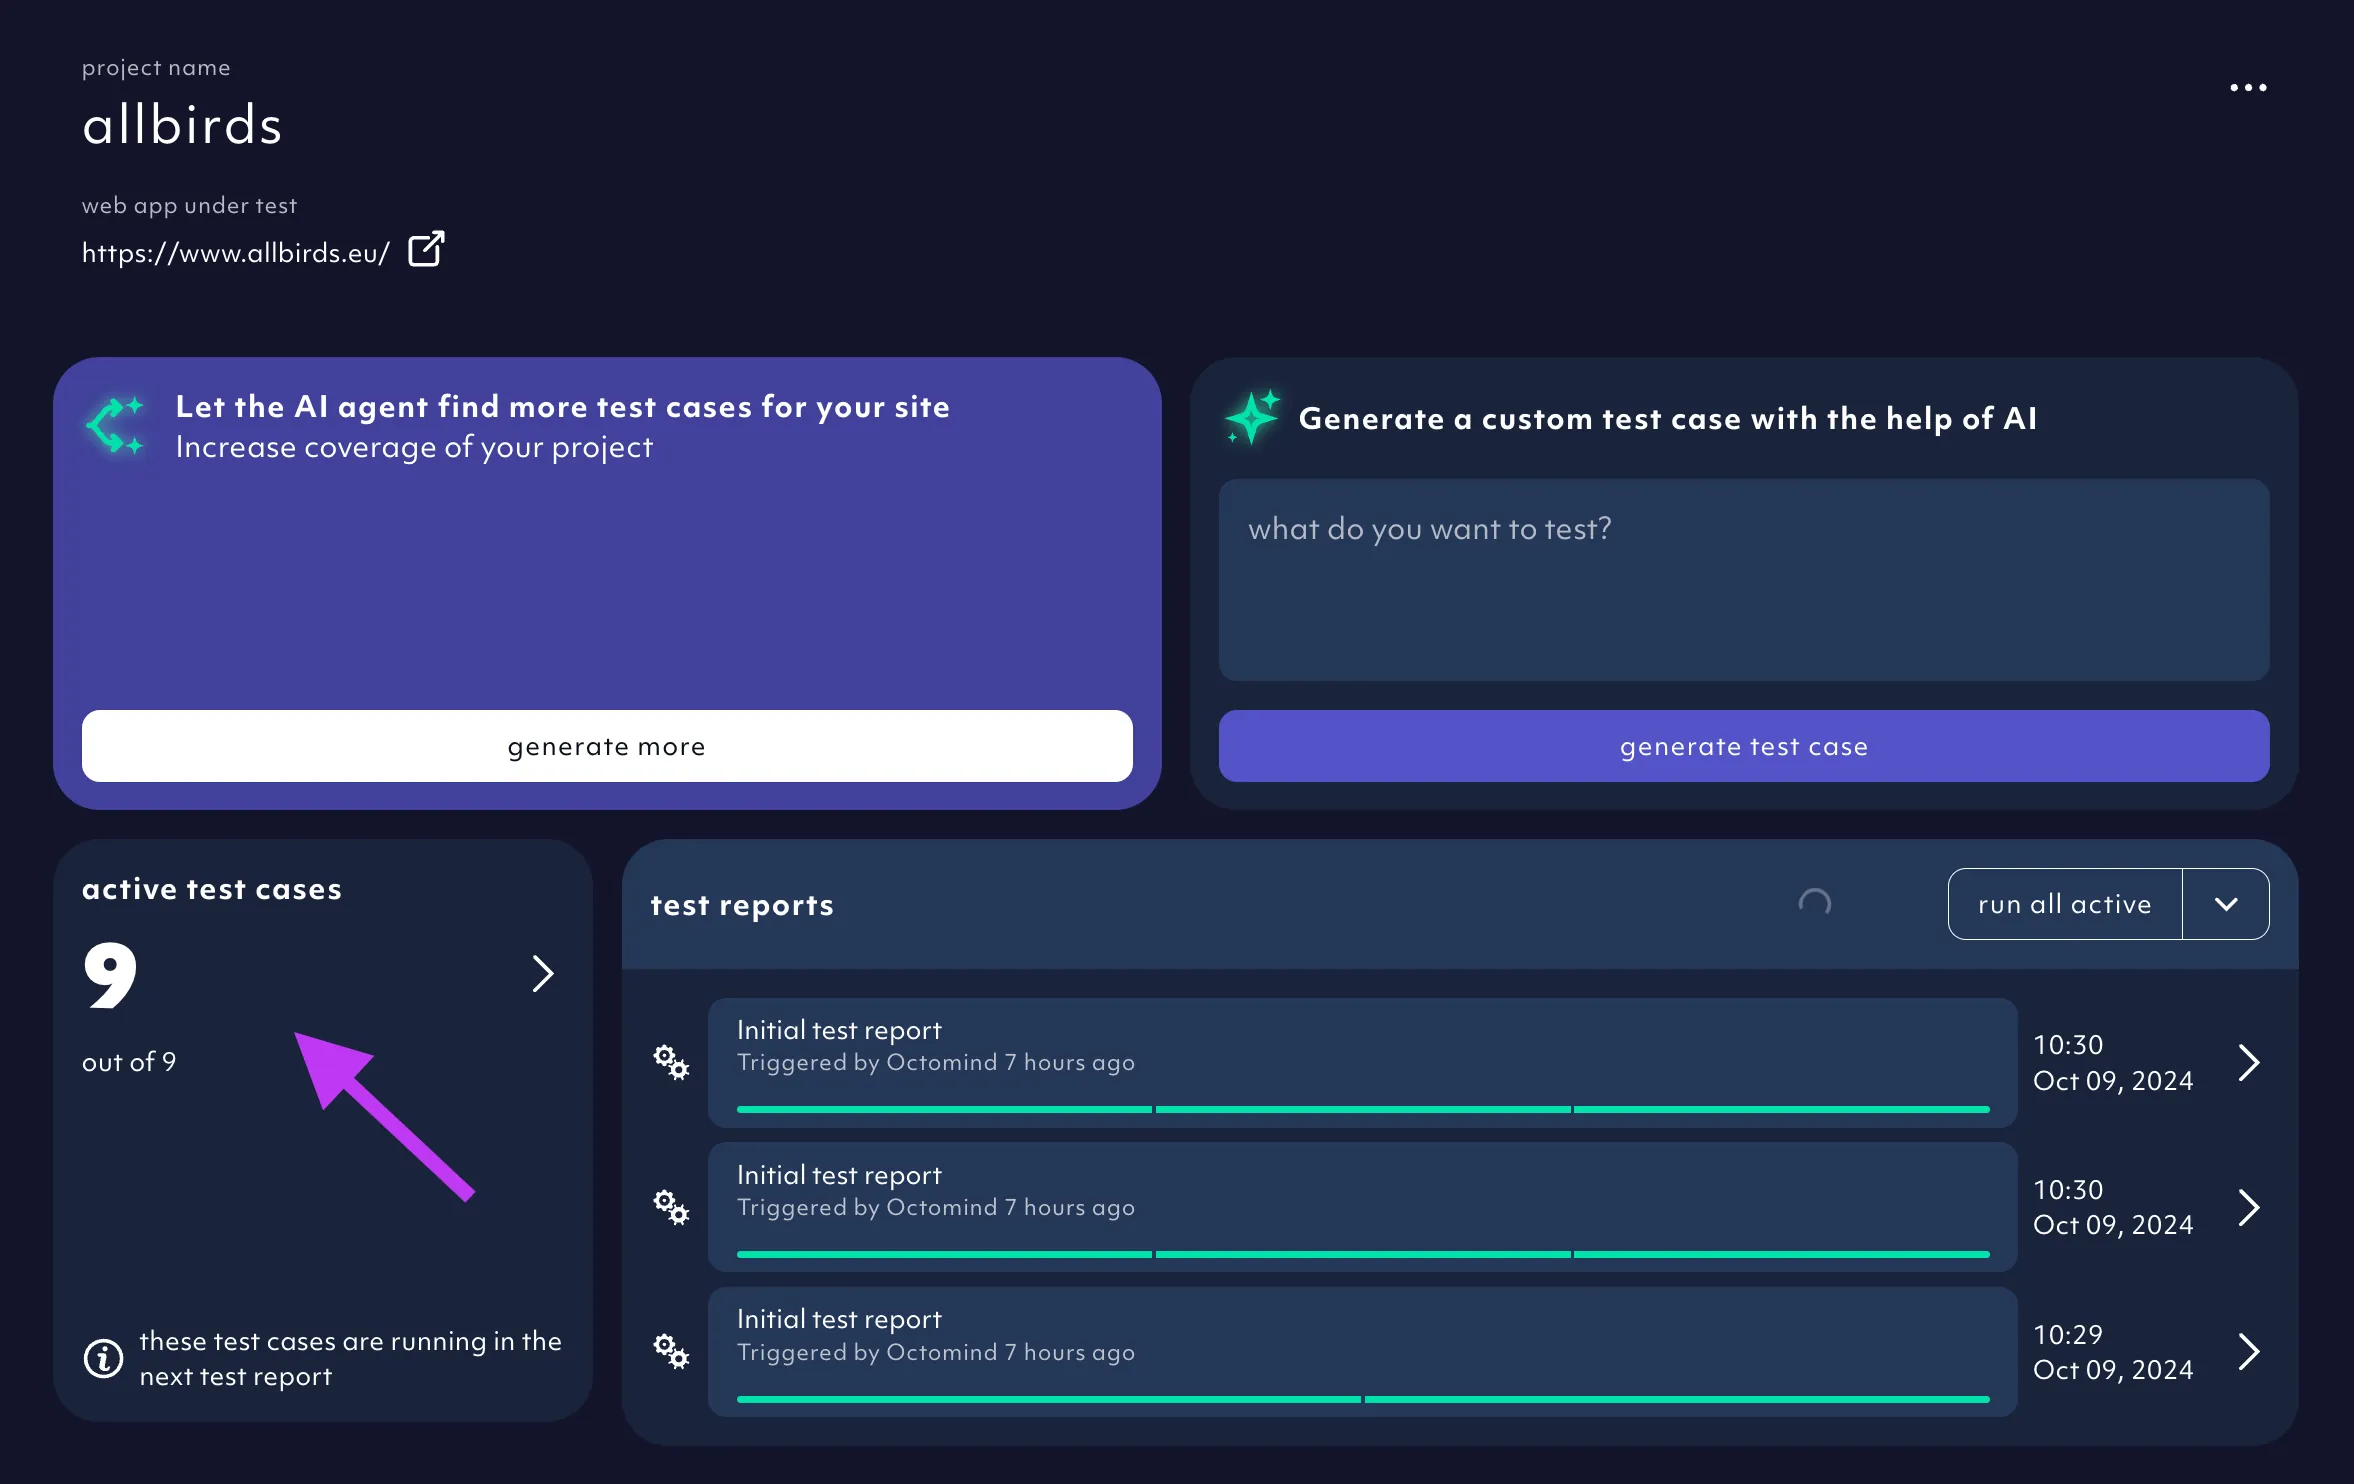Click the AI agent sparkle icon
Image resolution: width=2354 pixels, height=1484 pixels.
[115, 424]
